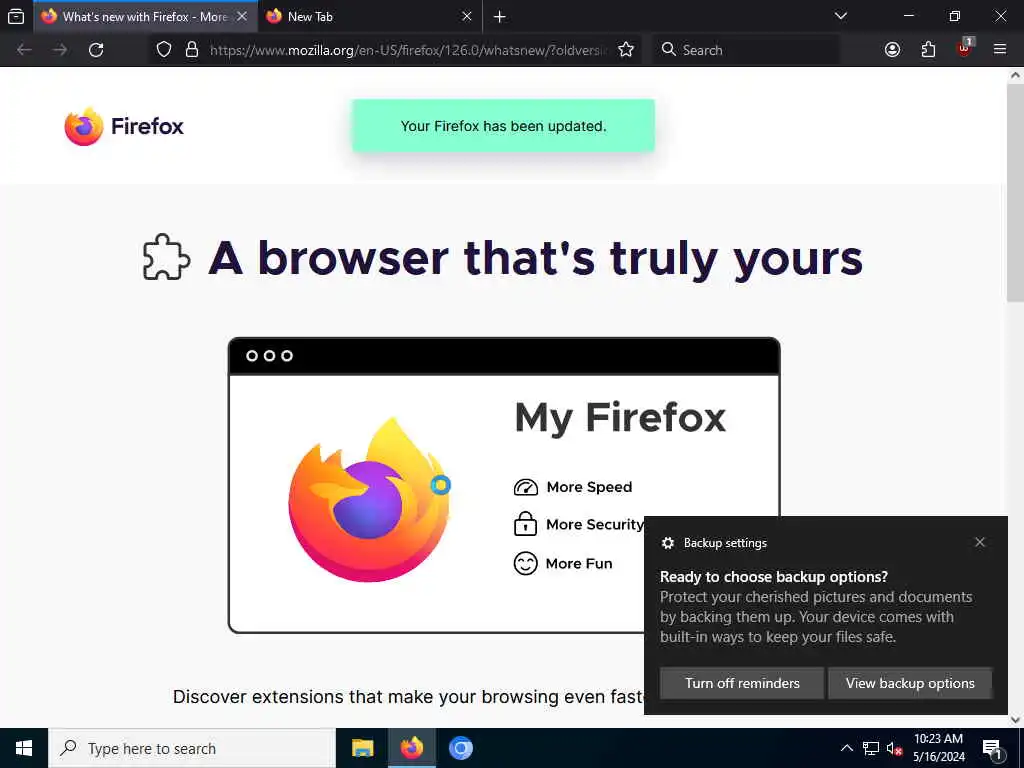The image size is (1024, 768).
Task: Close the "What's new with Firefox" tab
Action: coord(242,16)
